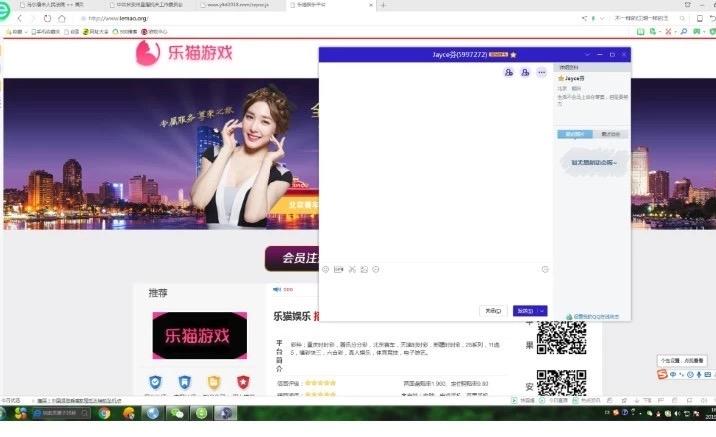Open the green reading-mode book icon

tap(640, 32)
